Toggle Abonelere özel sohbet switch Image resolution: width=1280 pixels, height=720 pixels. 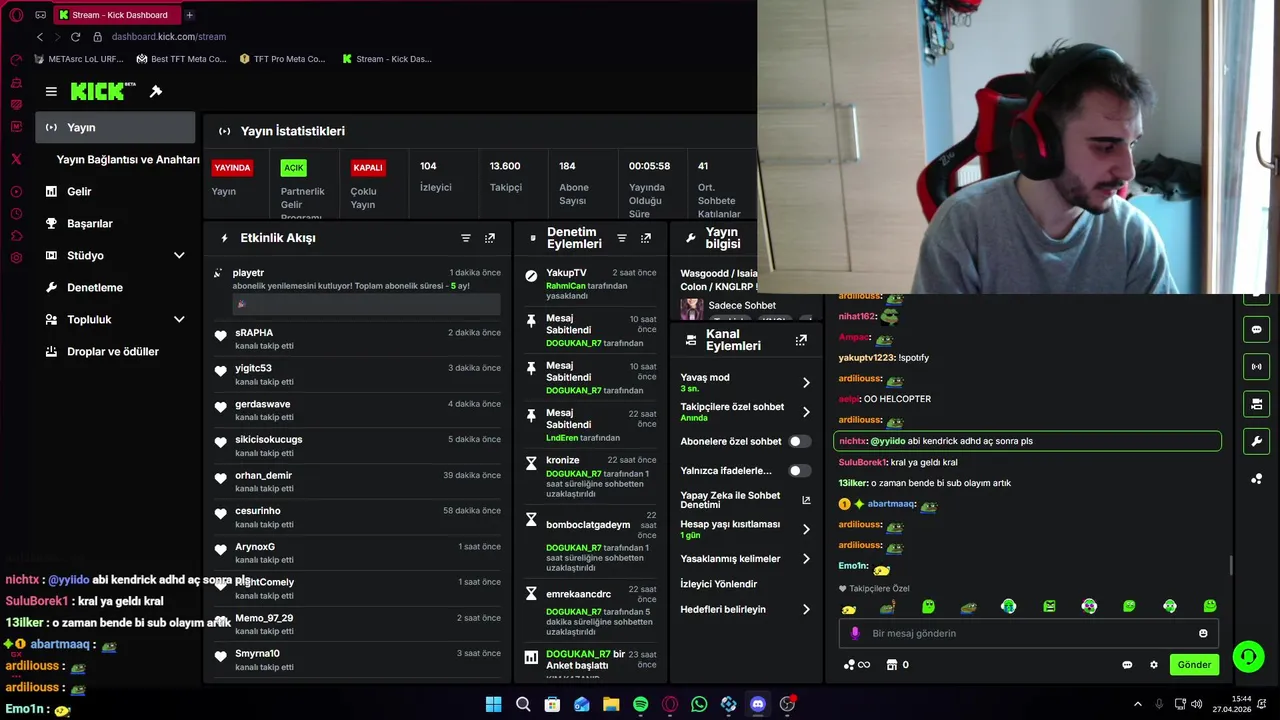point(799,441)
